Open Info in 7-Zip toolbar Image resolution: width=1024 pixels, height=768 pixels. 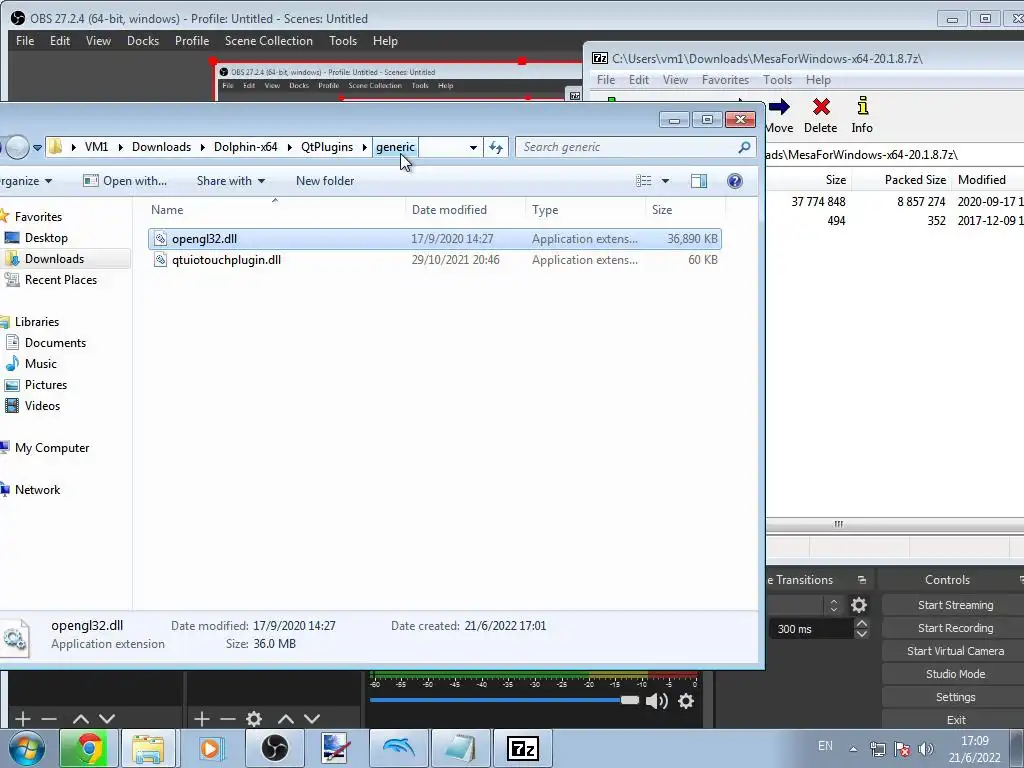862,116
